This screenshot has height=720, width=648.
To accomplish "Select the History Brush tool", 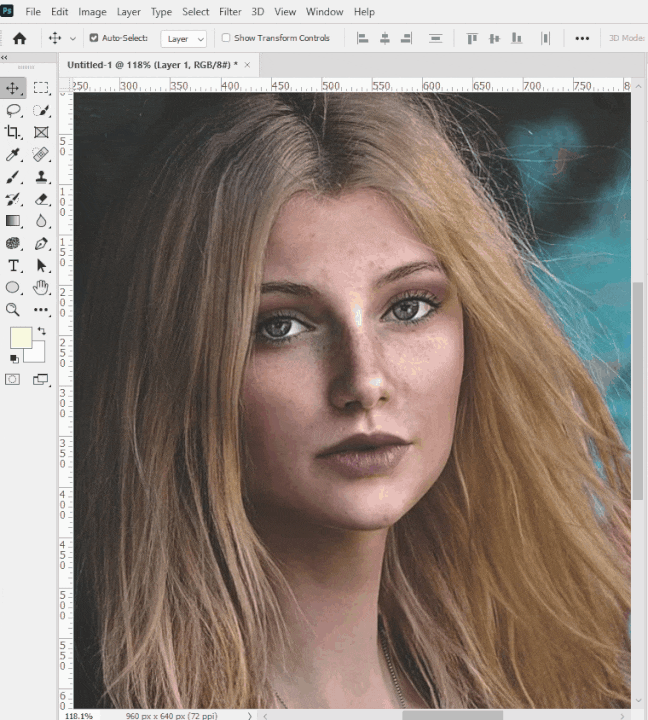I will tap(13, 199).
